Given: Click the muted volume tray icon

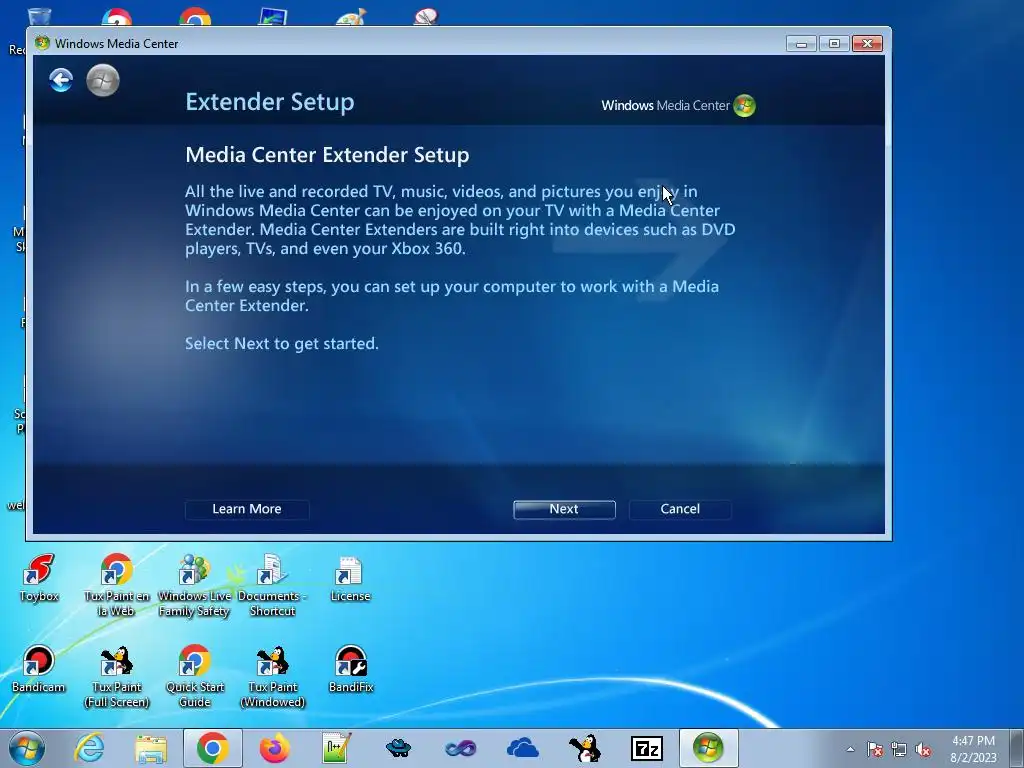Looking at the screenshot, I should pyautogui.click(x=923, y=749).
